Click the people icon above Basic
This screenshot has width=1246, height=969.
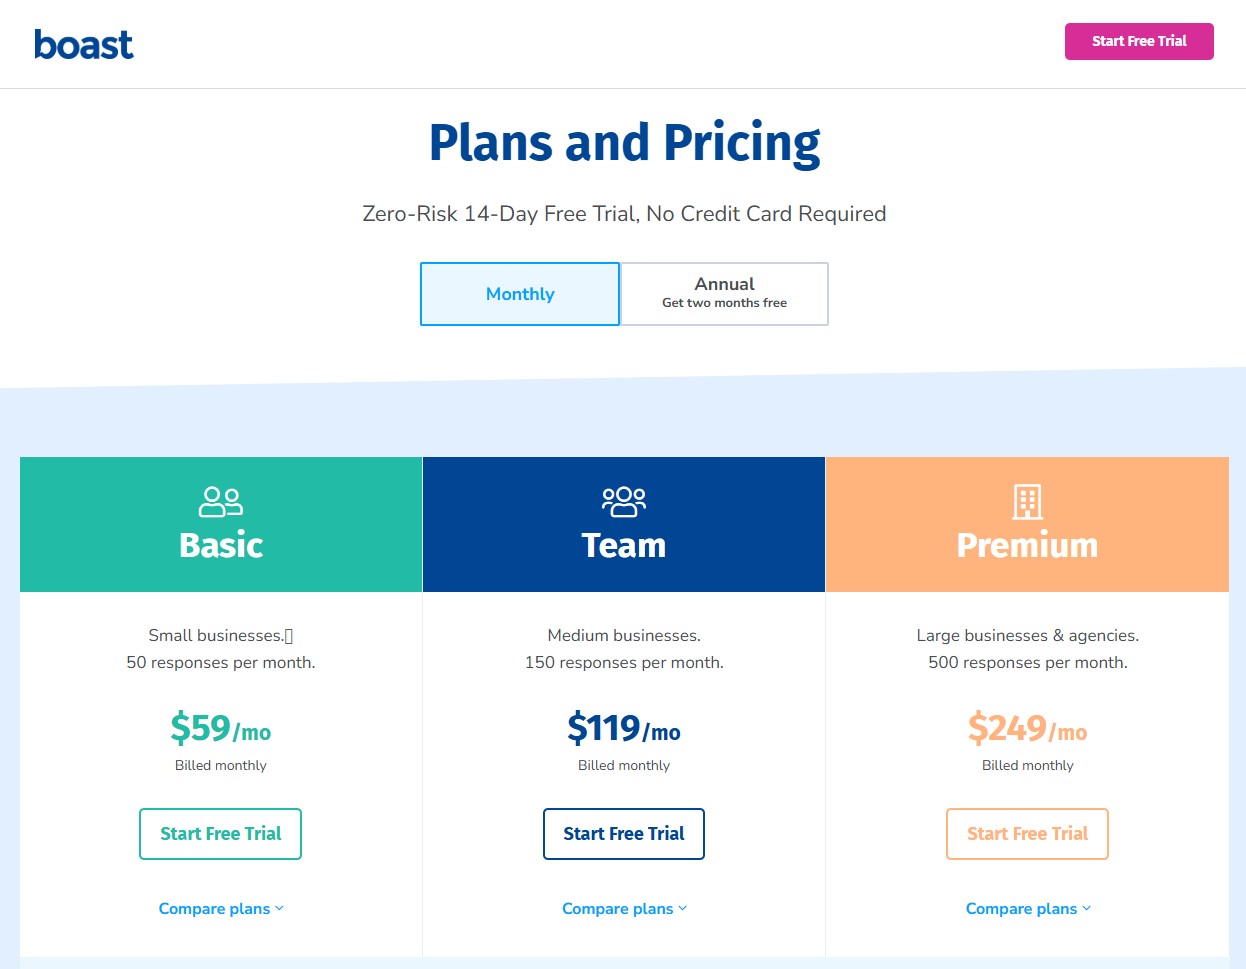220,501
